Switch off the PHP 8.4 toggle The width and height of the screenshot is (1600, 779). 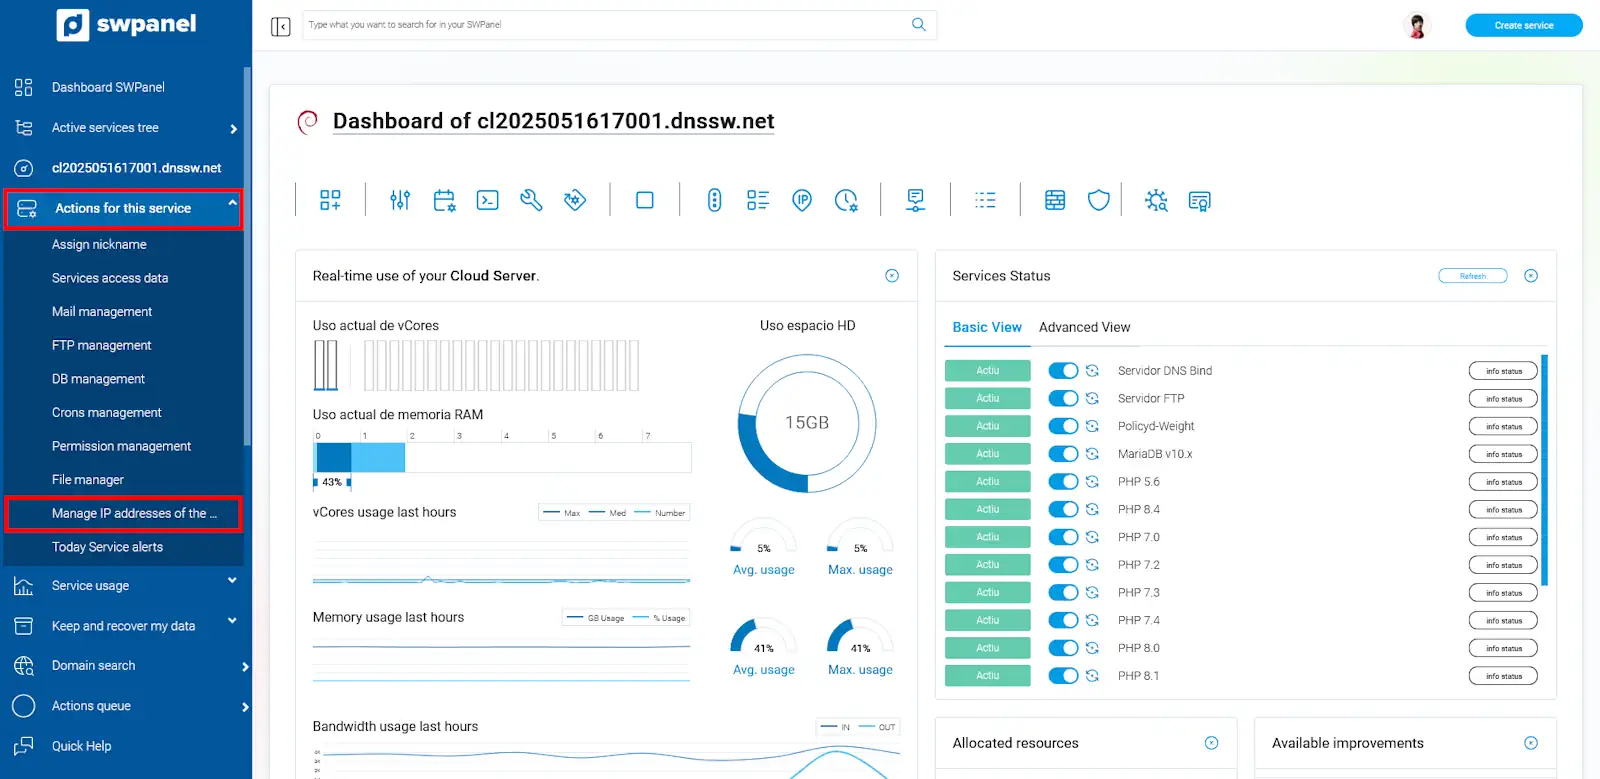click(x=1062, y=509)
